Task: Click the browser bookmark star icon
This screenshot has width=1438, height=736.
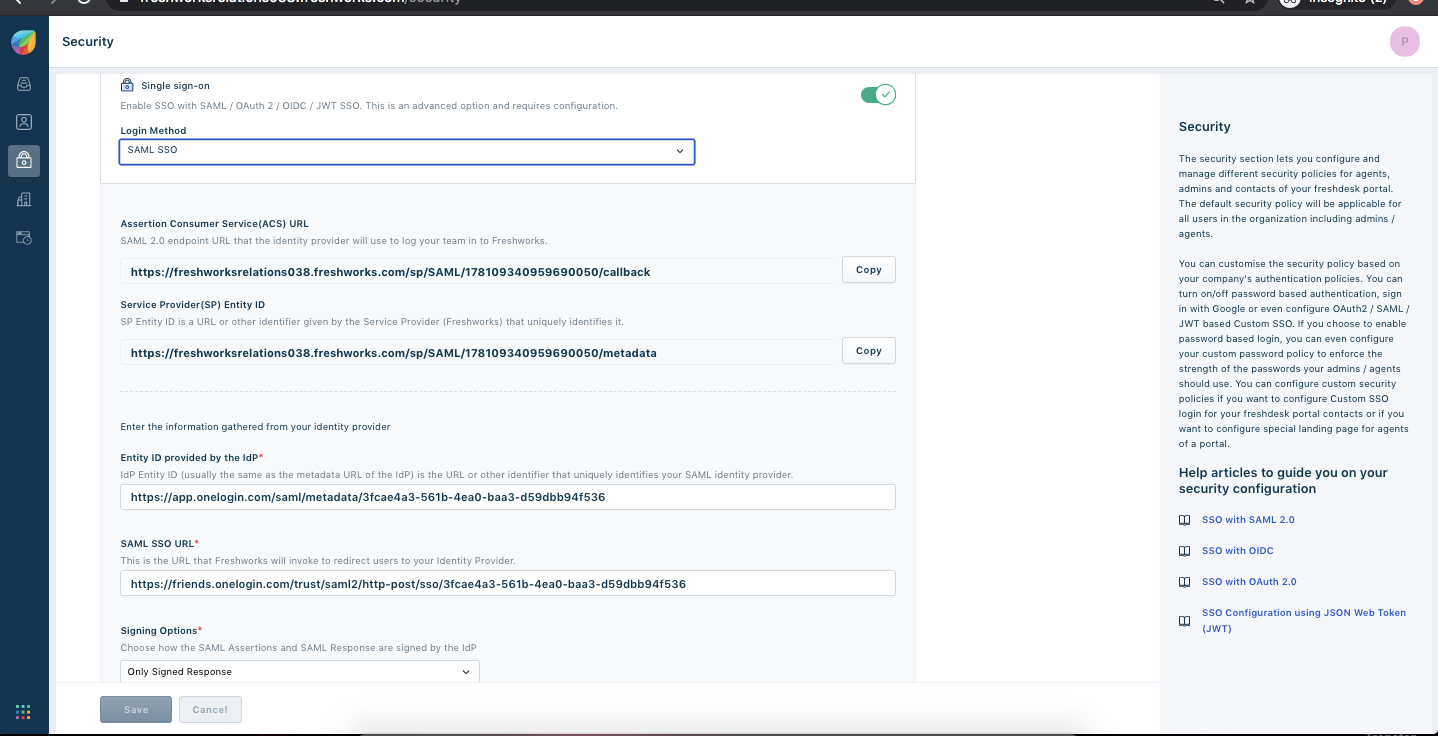Action: click(x=1249, y=2)
